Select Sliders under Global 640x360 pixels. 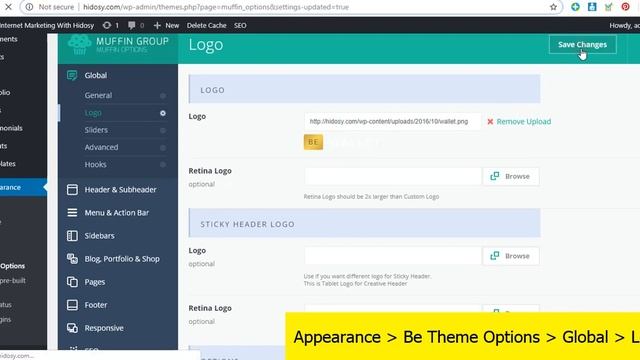(96, 130)
